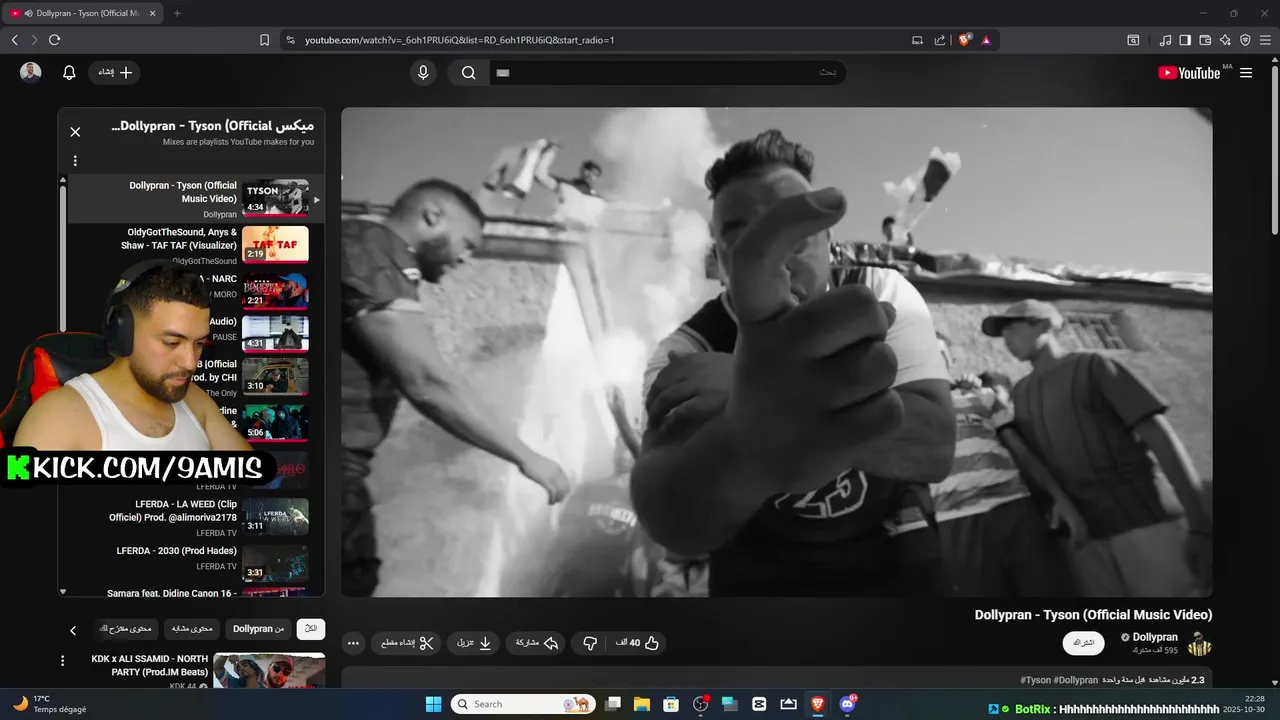Open more actions ellipsis under video
This screenshot has height=720, width=1280.
353,643
